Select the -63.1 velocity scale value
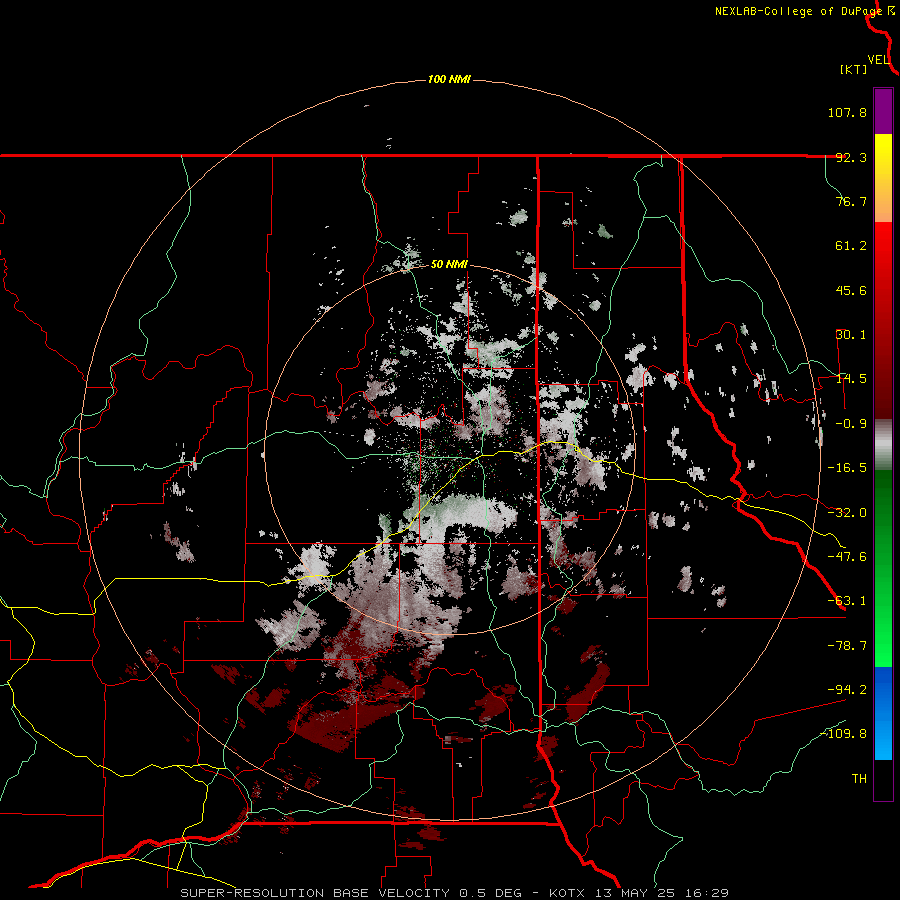The height and width of the screenshot is (900, 900). pyautogui.click(x=847, y=601)
